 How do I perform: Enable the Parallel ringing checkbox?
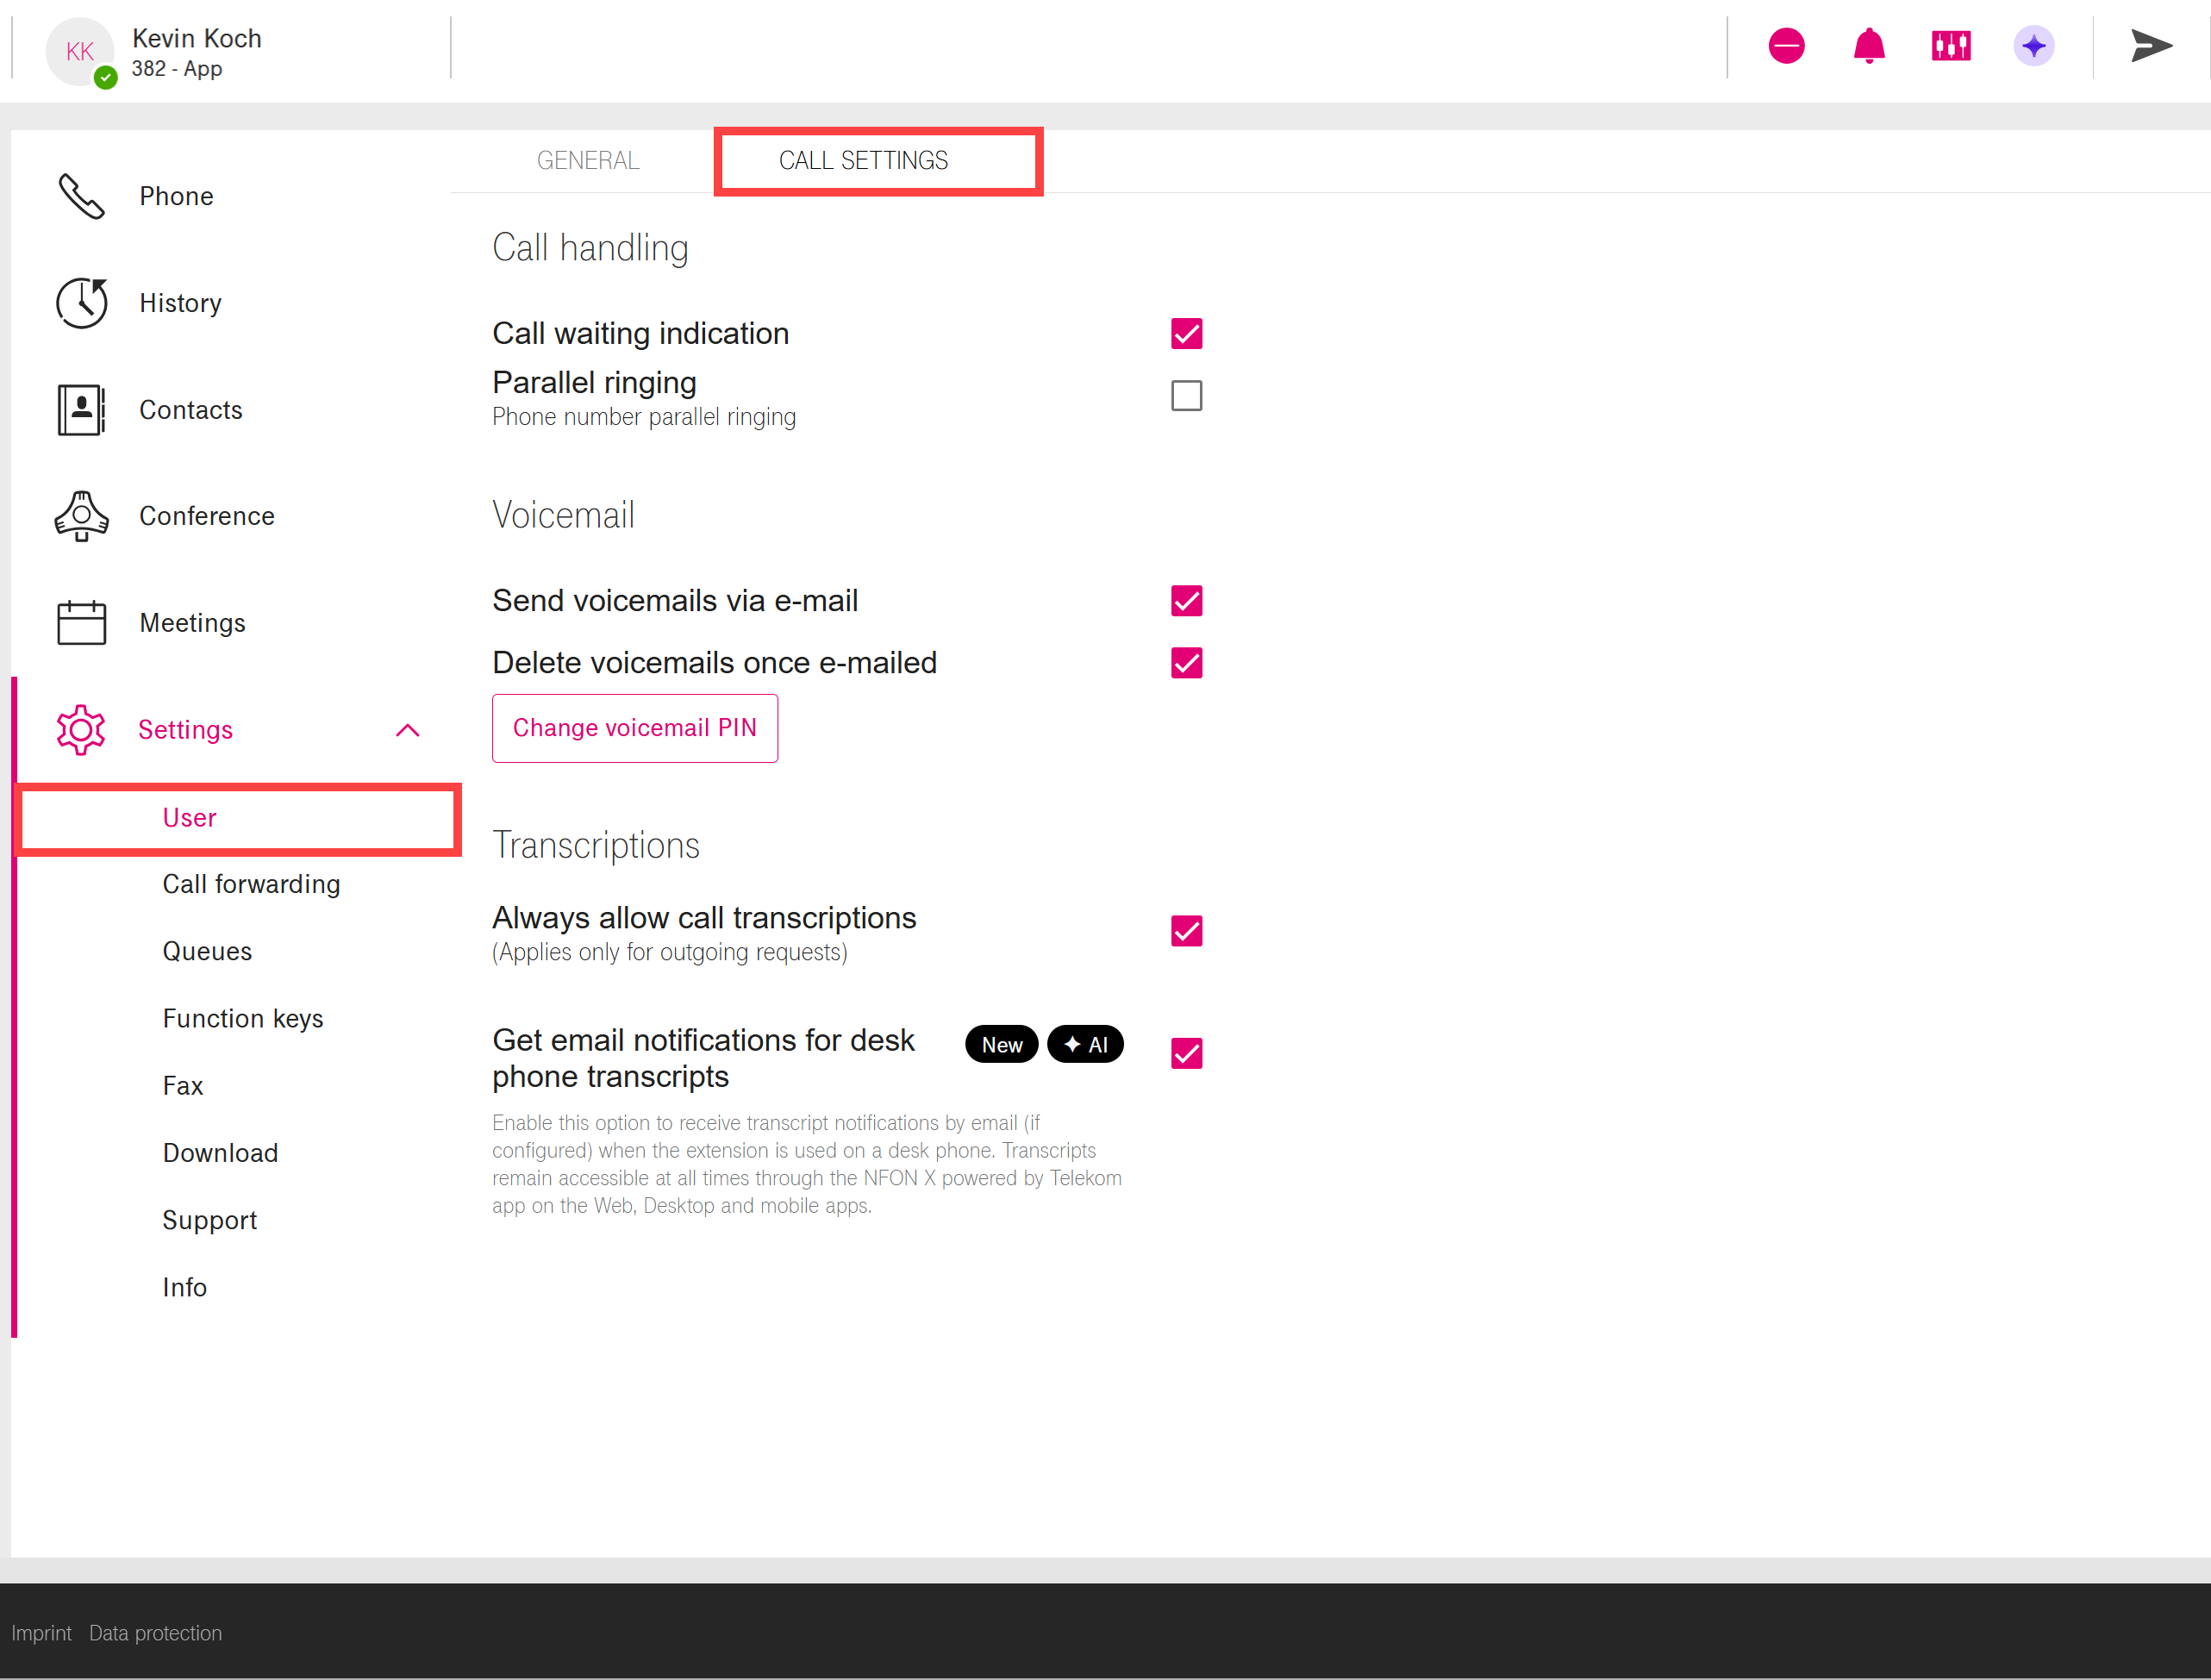[x=1186, y=396]
